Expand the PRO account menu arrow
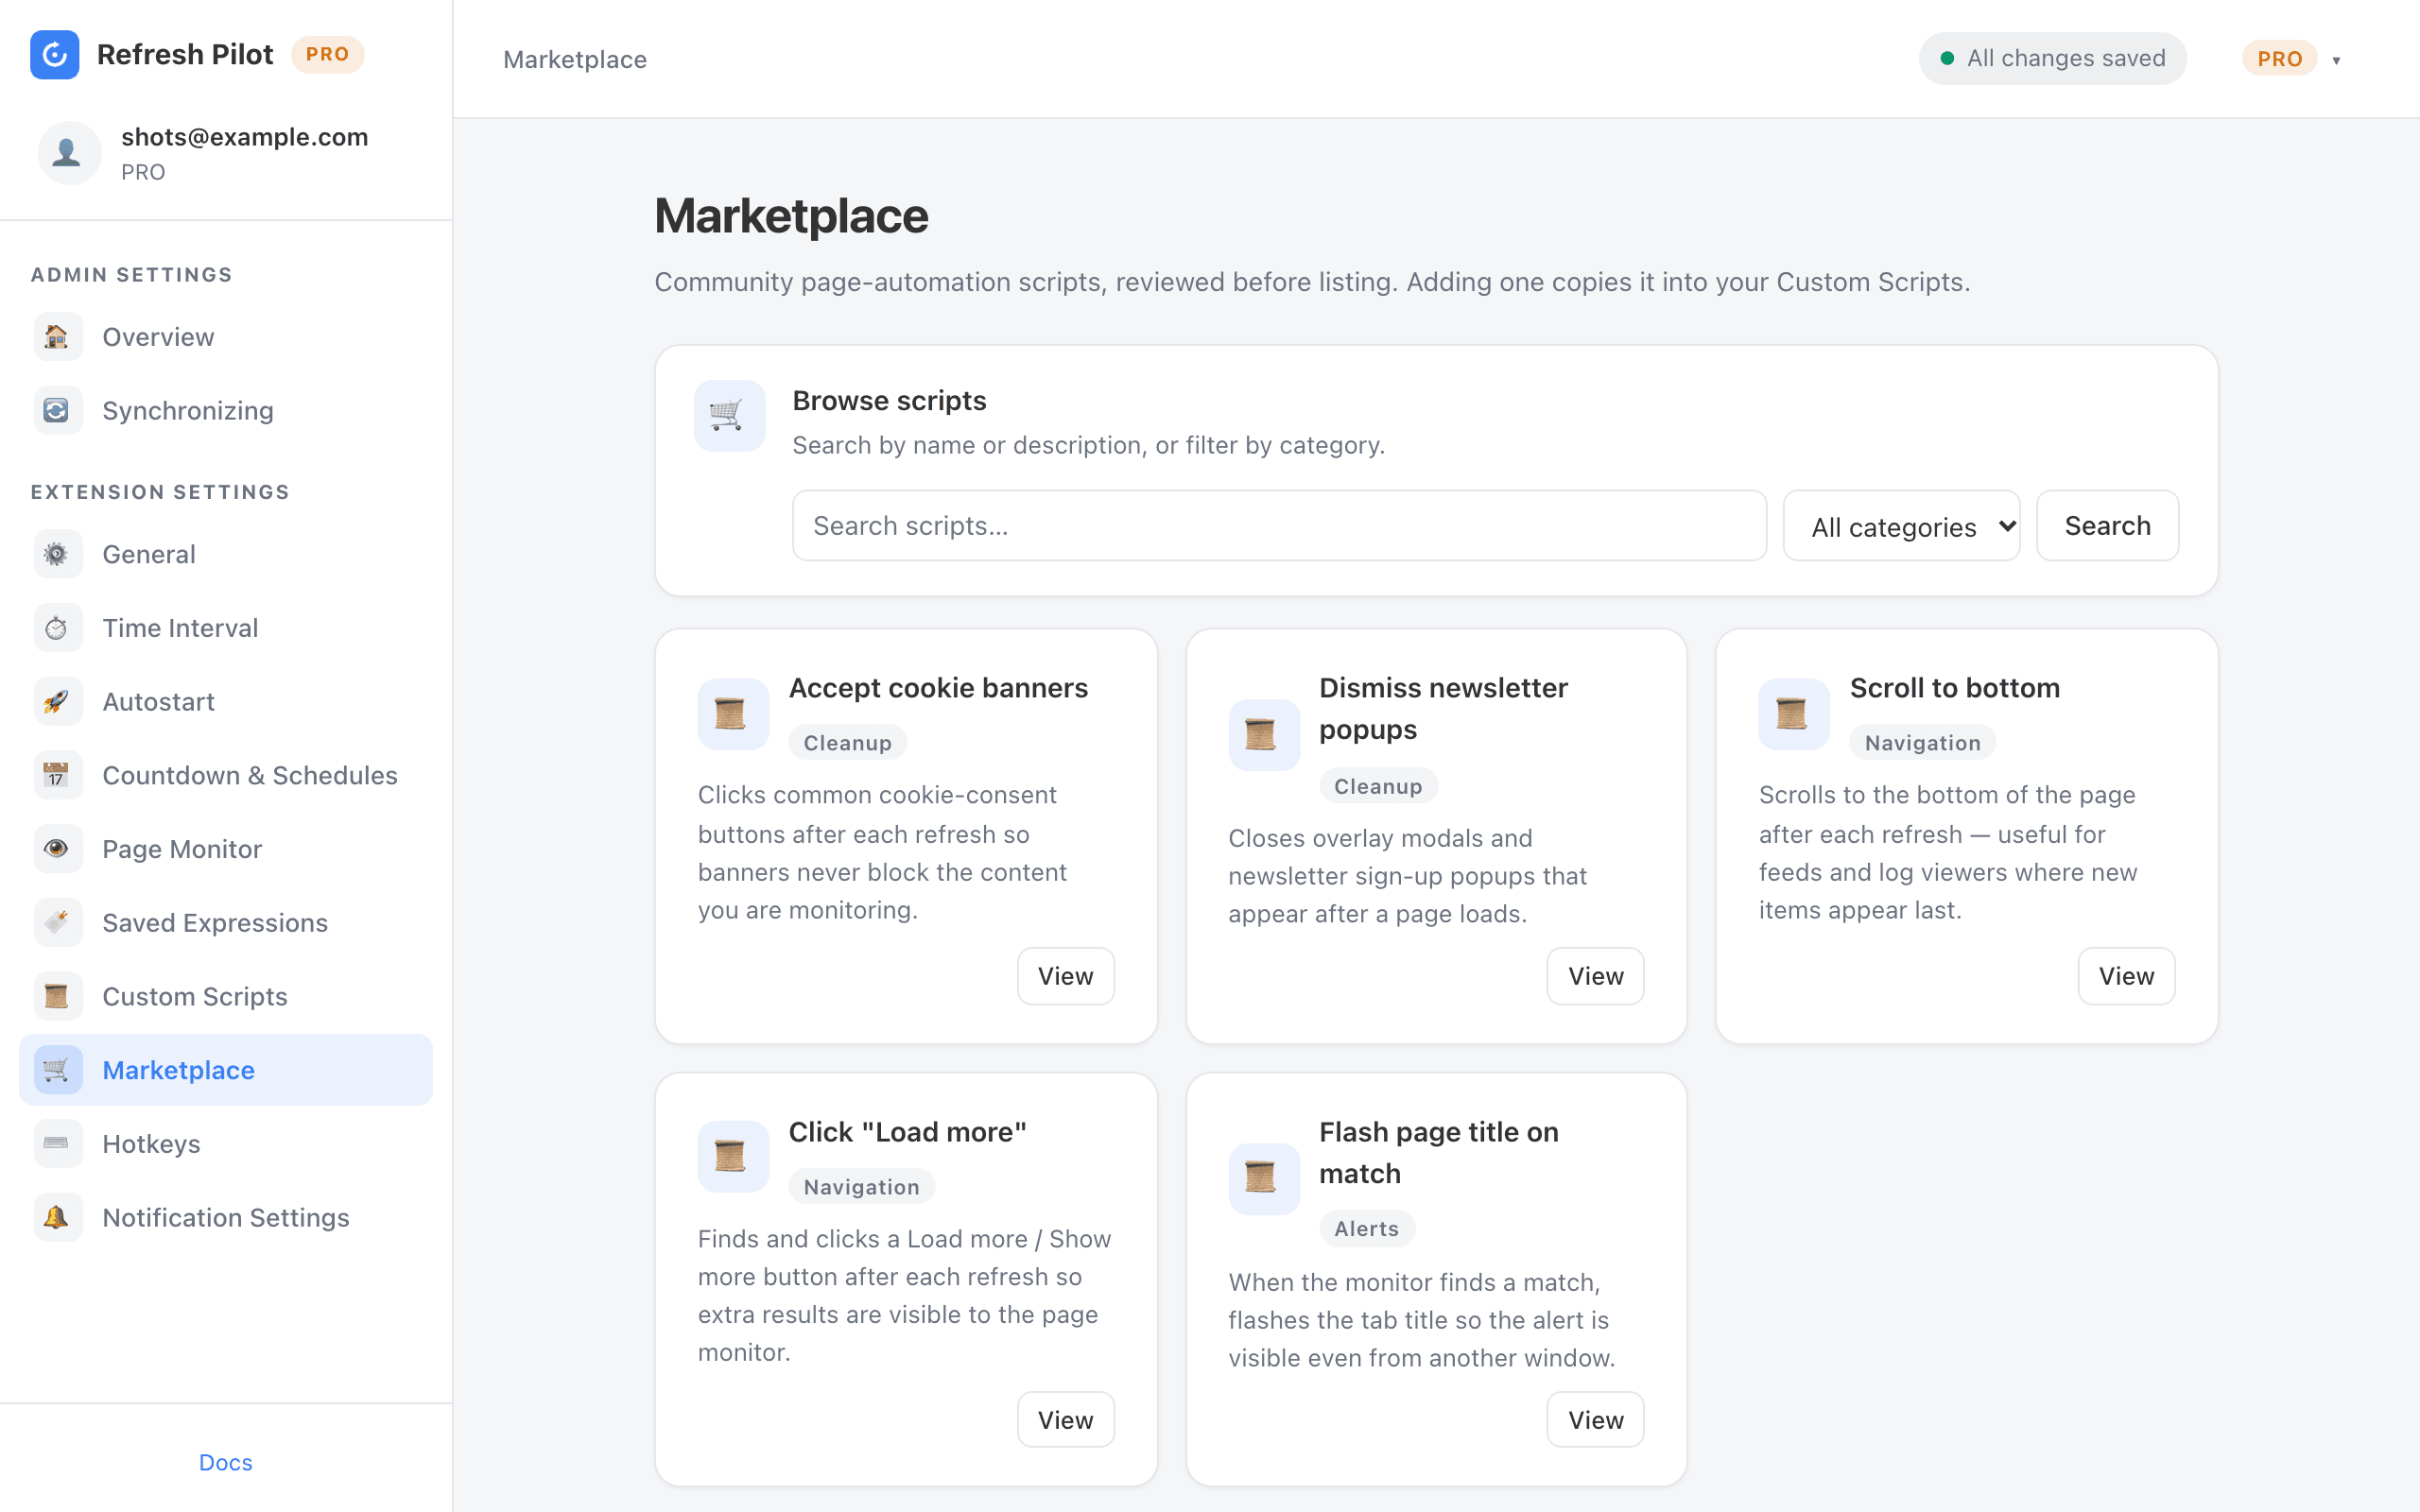The width and height of the screenshot is (2420, 1512). click(2336, 60)
